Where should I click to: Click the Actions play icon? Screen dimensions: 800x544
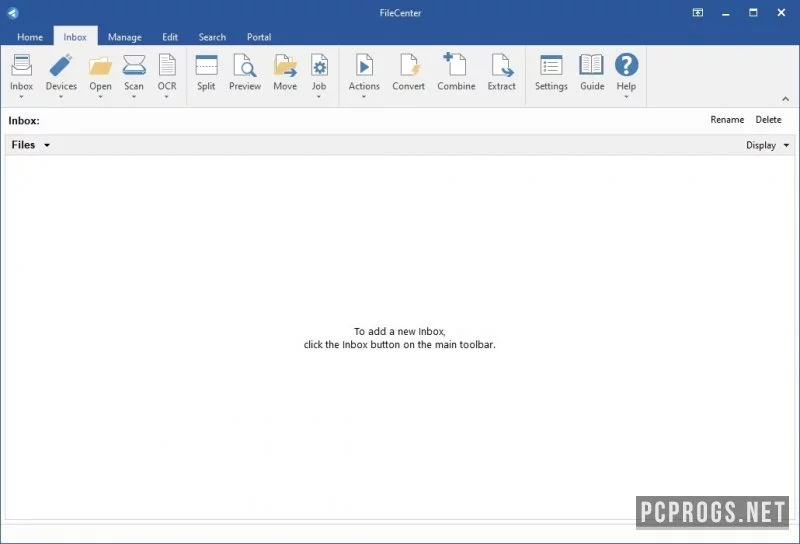pyautogui.click(x=364, y=66)
